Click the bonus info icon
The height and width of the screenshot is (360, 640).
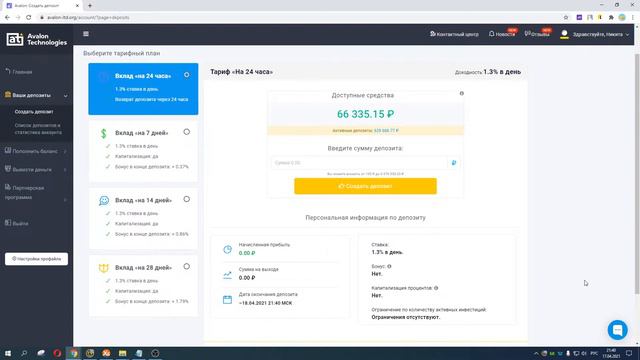389,266
